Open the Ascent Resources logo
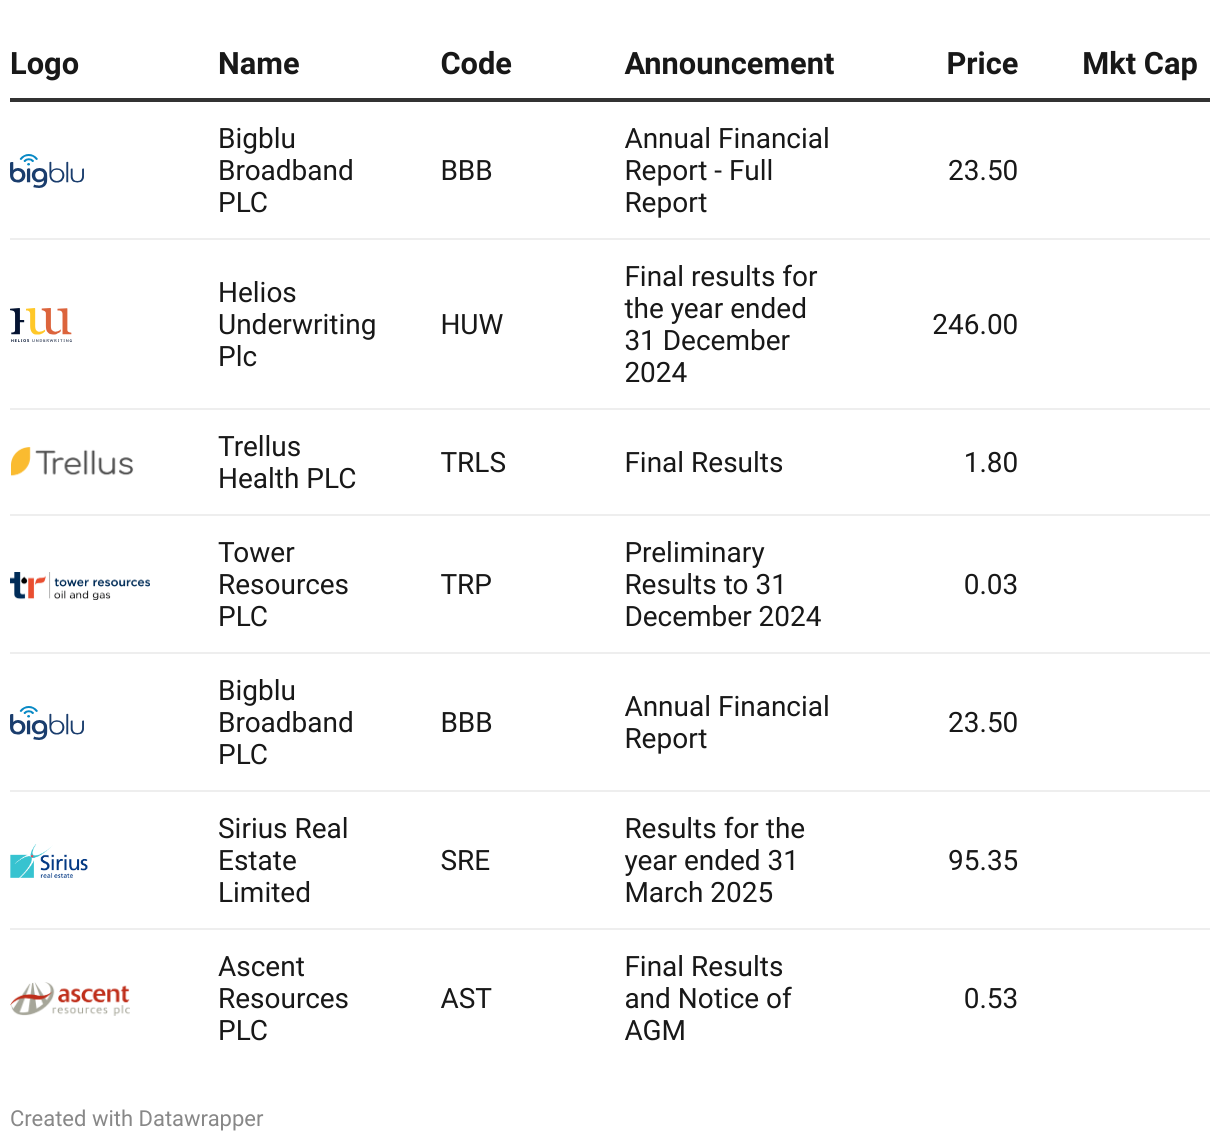Screen dimensions: 1220x1142 click(70, 998)
